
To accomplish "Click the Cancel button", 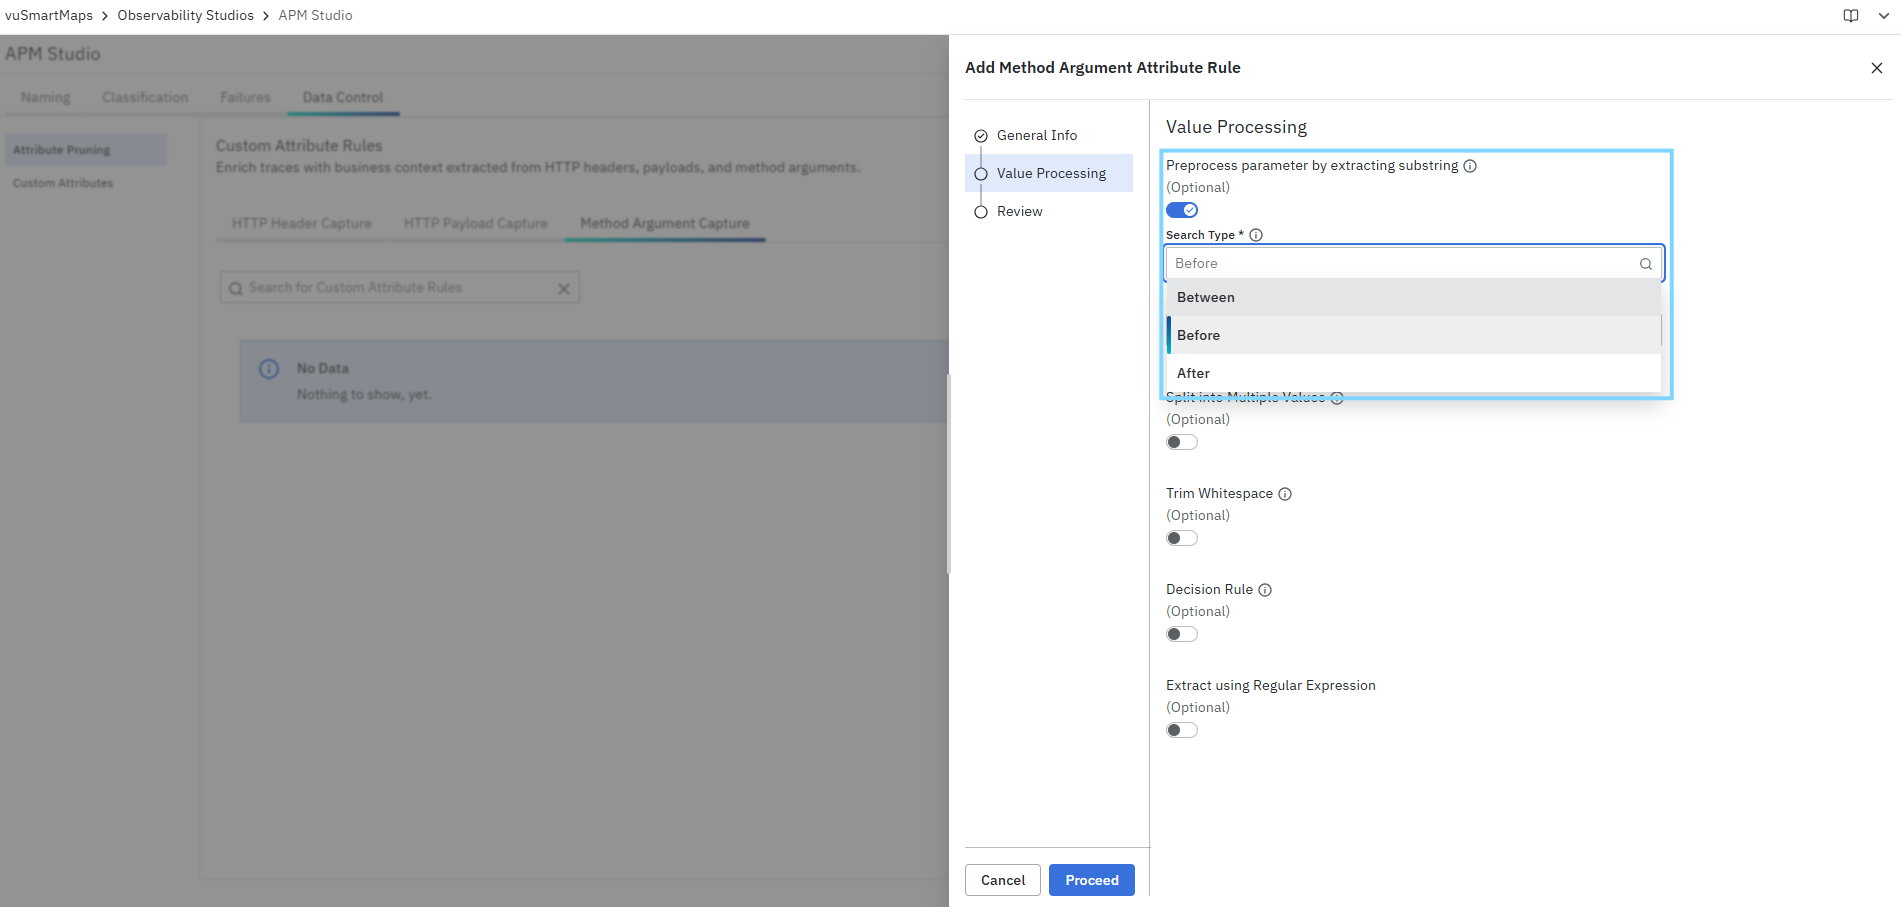I will pyautogui.click(x=1003, y=880).
